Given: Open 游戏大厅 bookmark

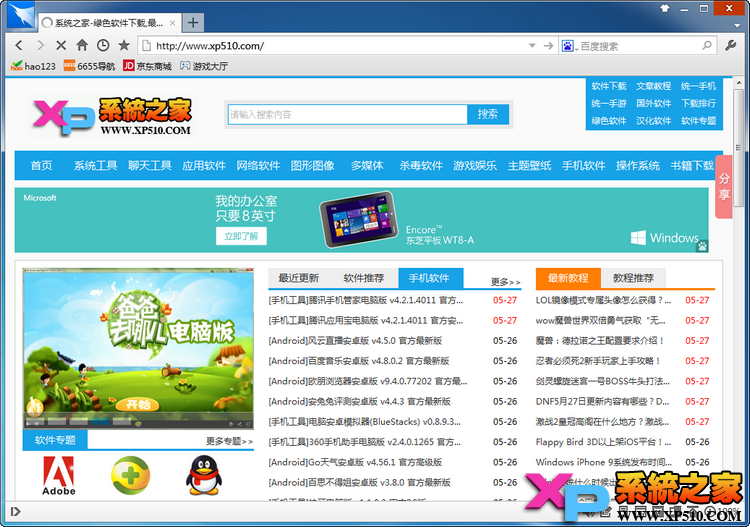Looking at the screenshot, I should pos(204,66).
